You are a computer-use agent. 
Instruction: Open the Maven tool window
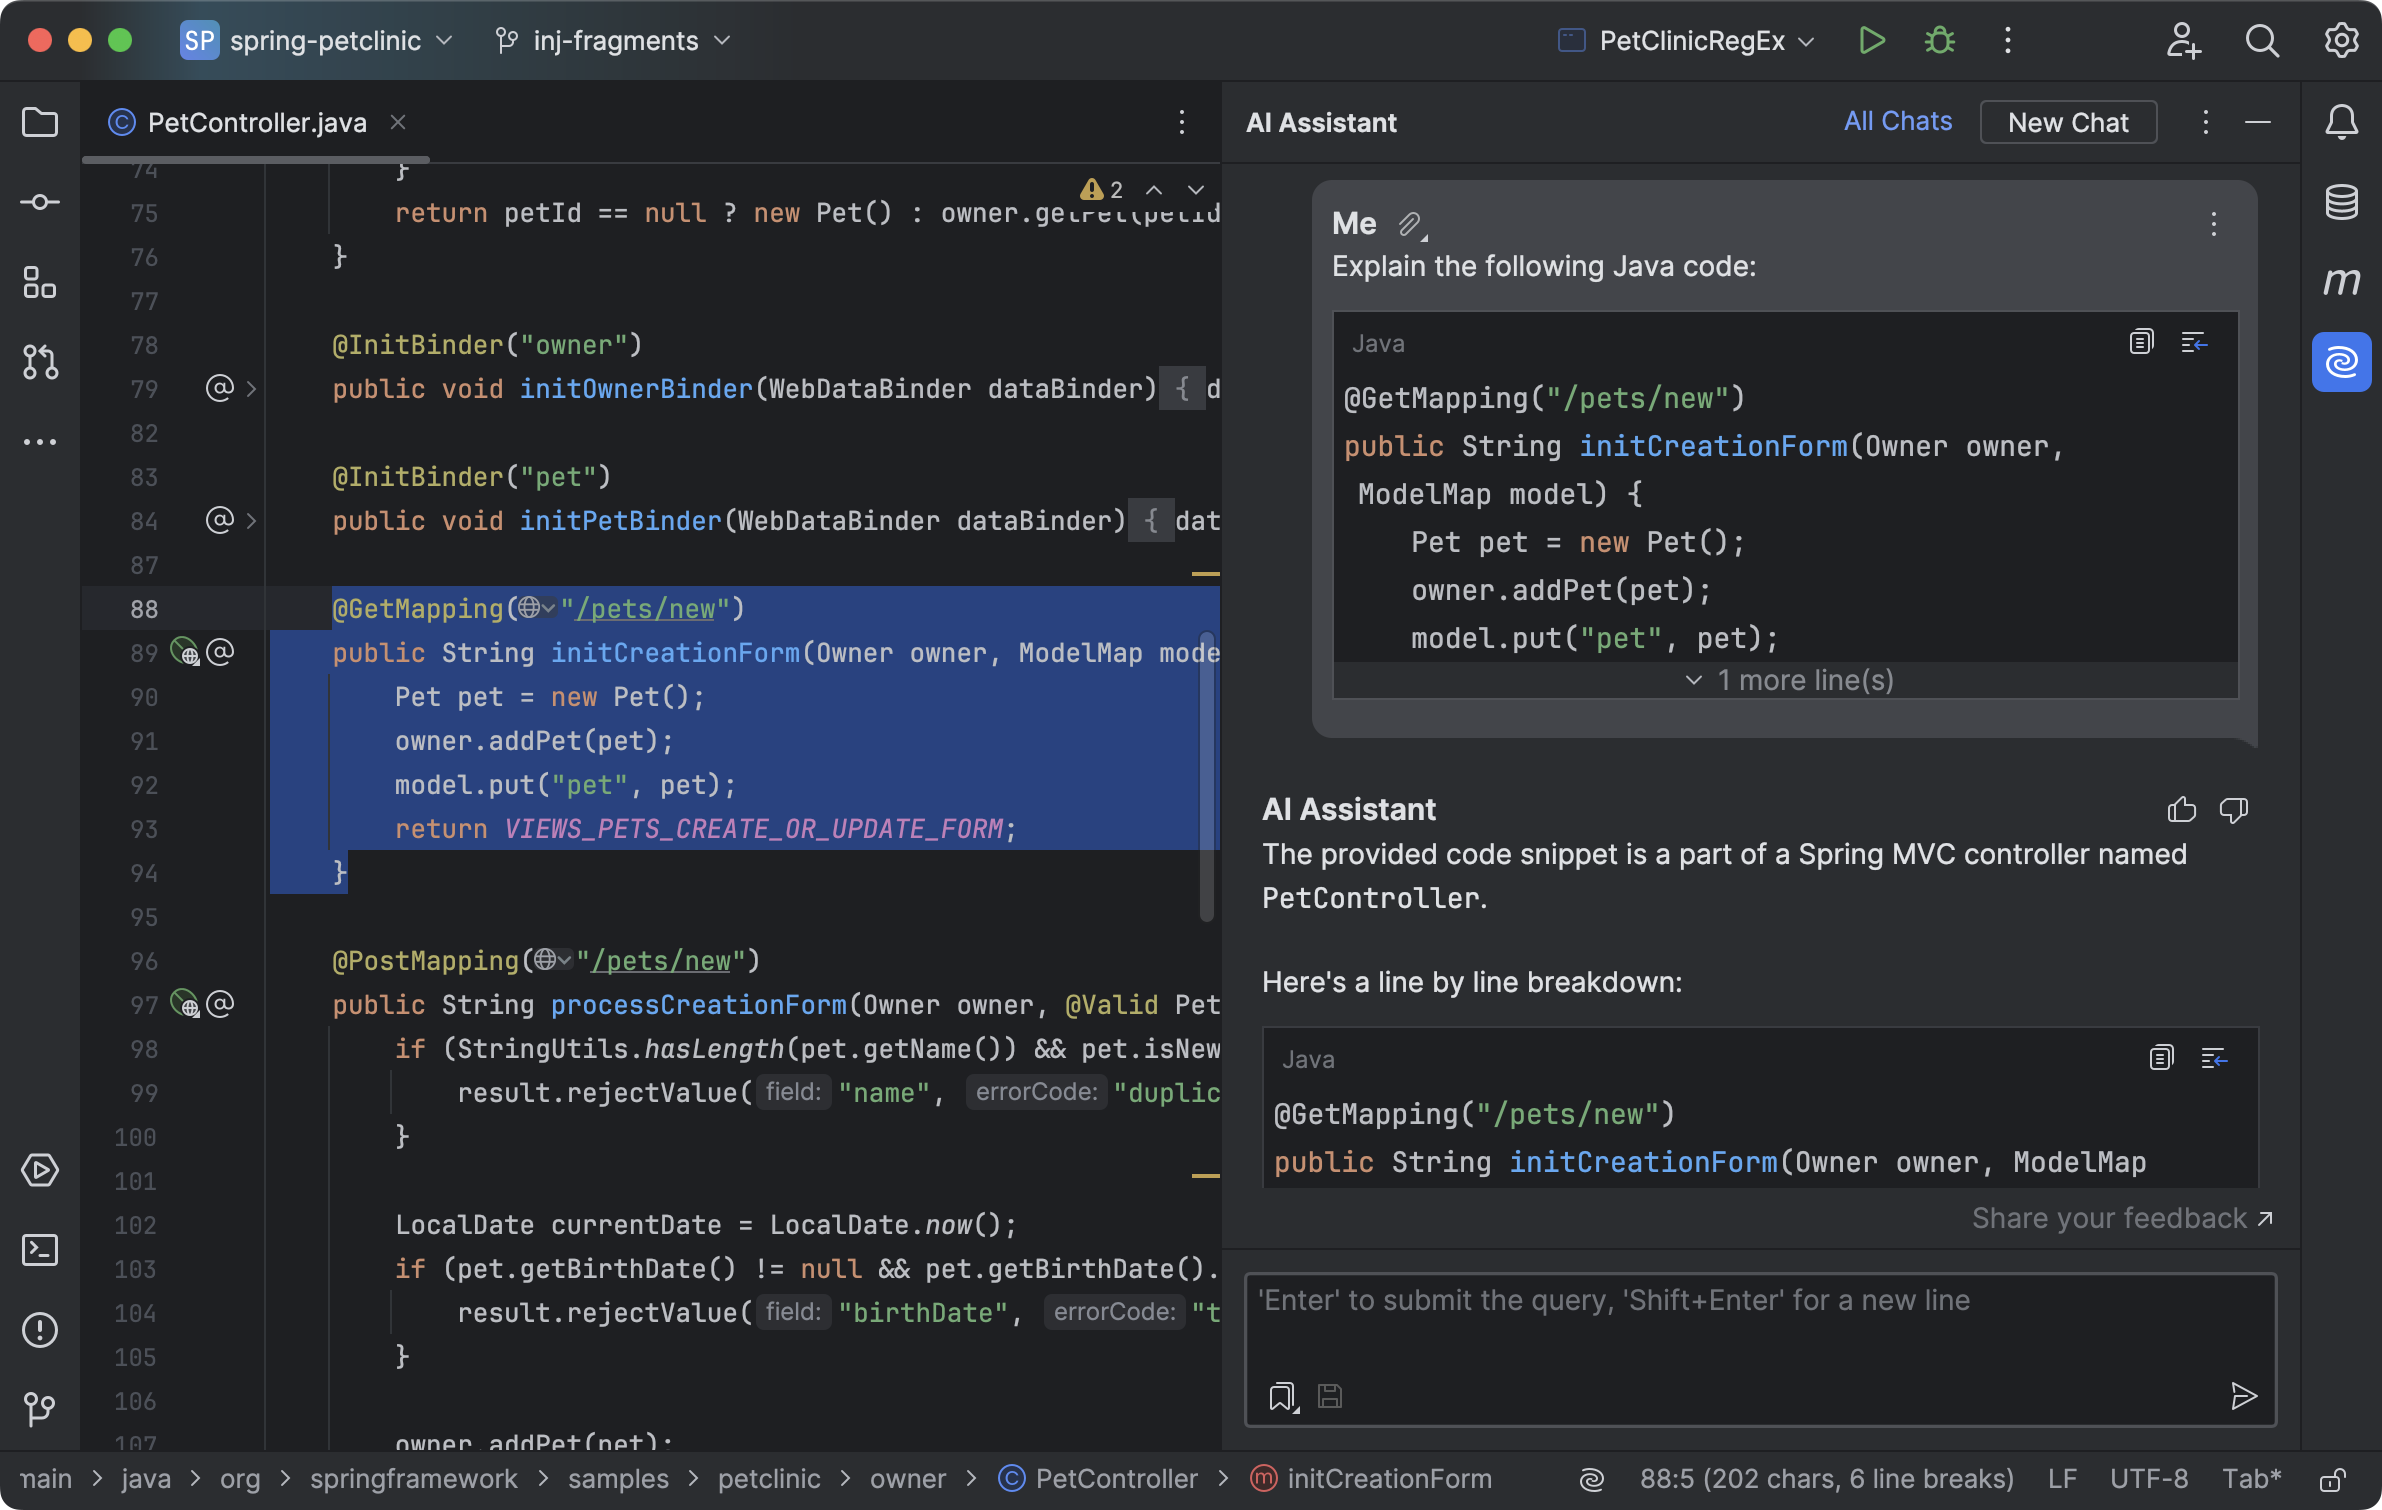click(2341, 282)
